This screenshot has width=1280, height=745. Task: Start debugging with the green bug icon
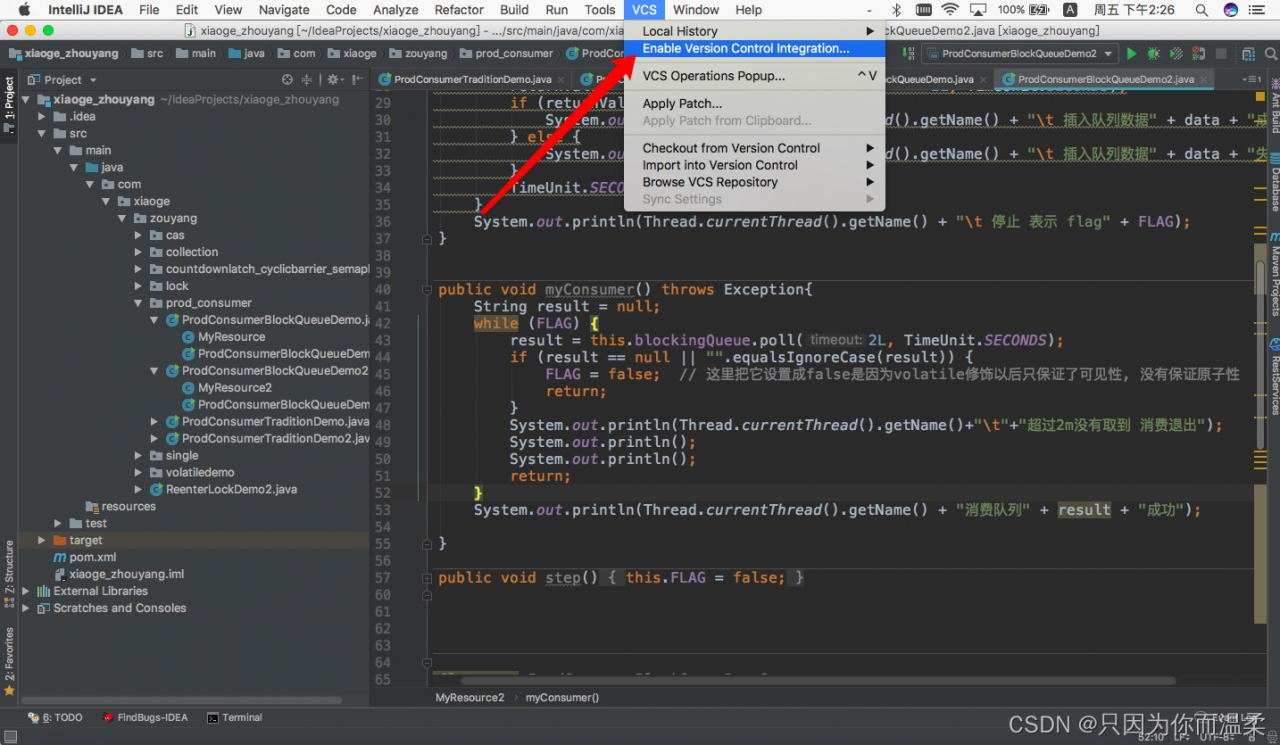pos(1154,53)
